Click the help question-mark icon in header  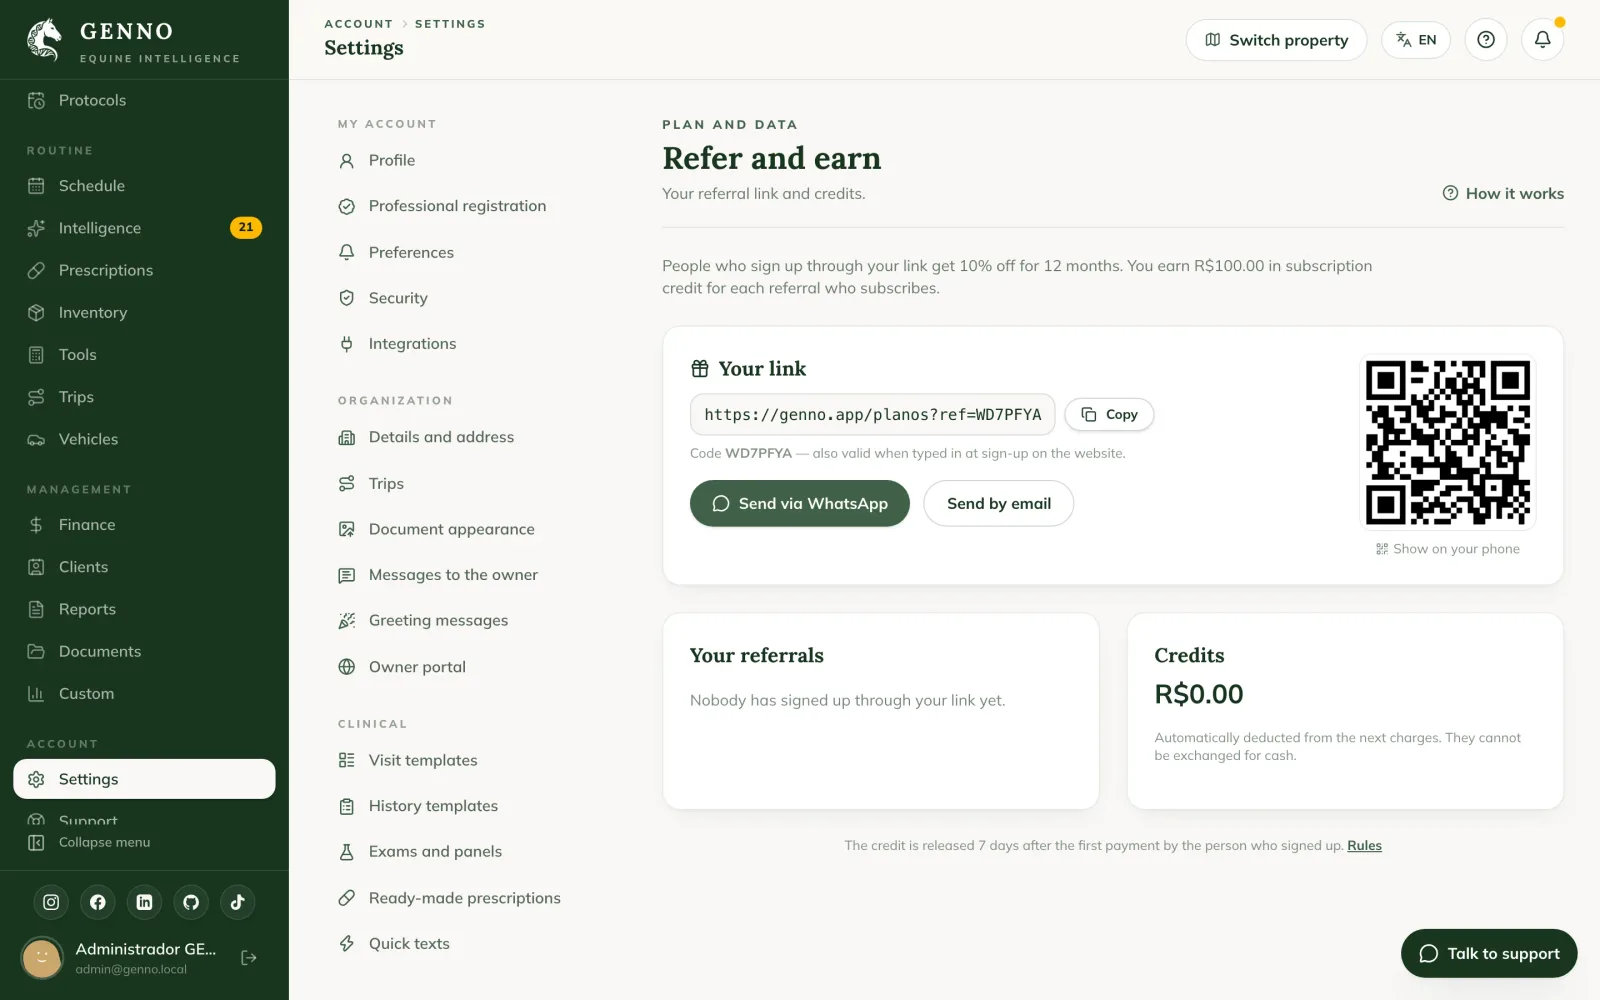click(1486, 40)
